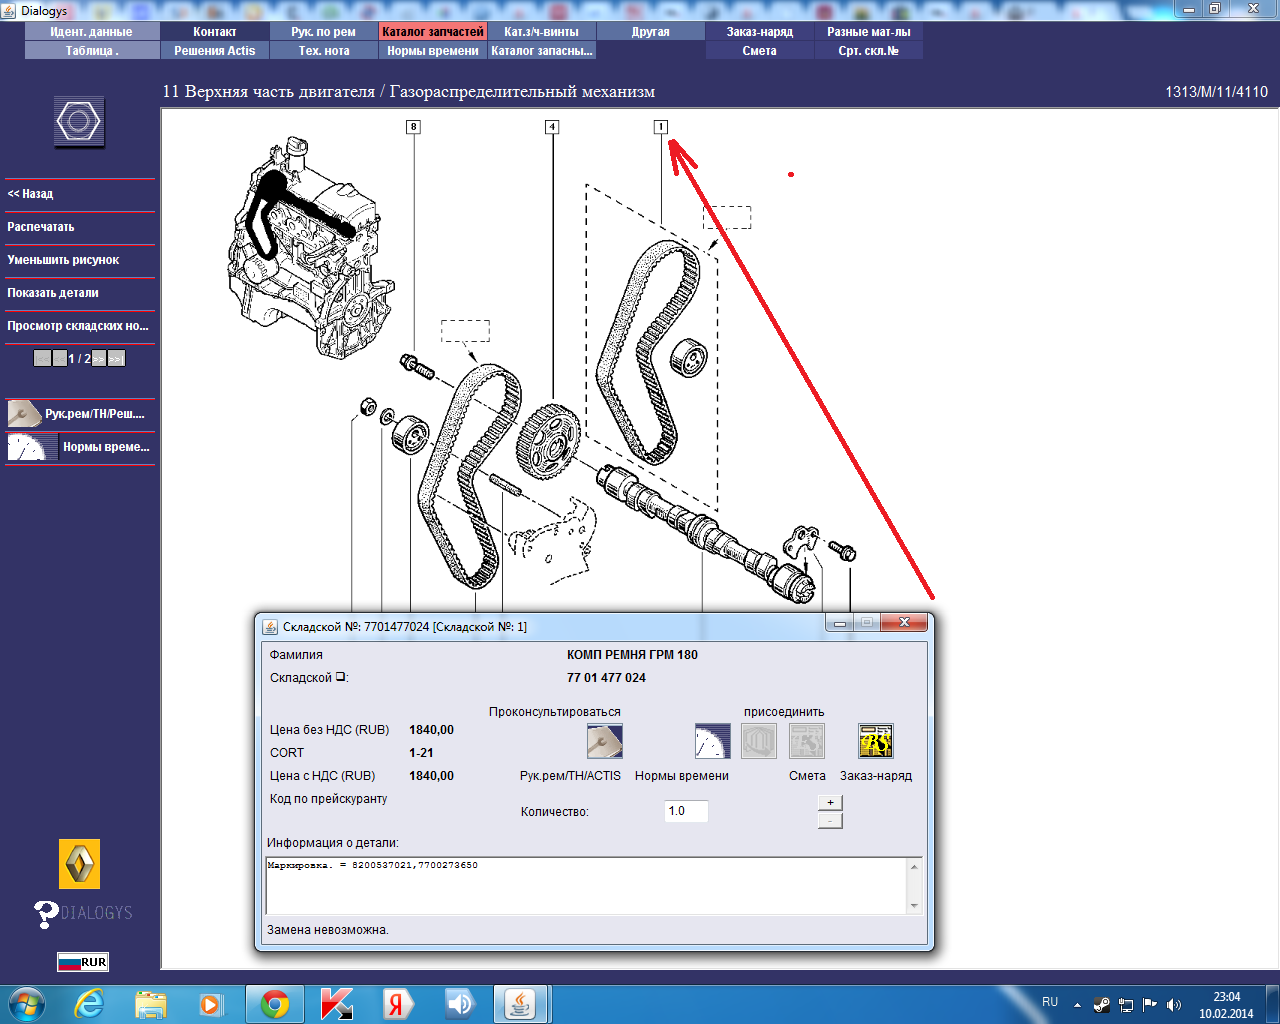
Task: Open the Идент. данные tab
Action: [x=91, y=32]
